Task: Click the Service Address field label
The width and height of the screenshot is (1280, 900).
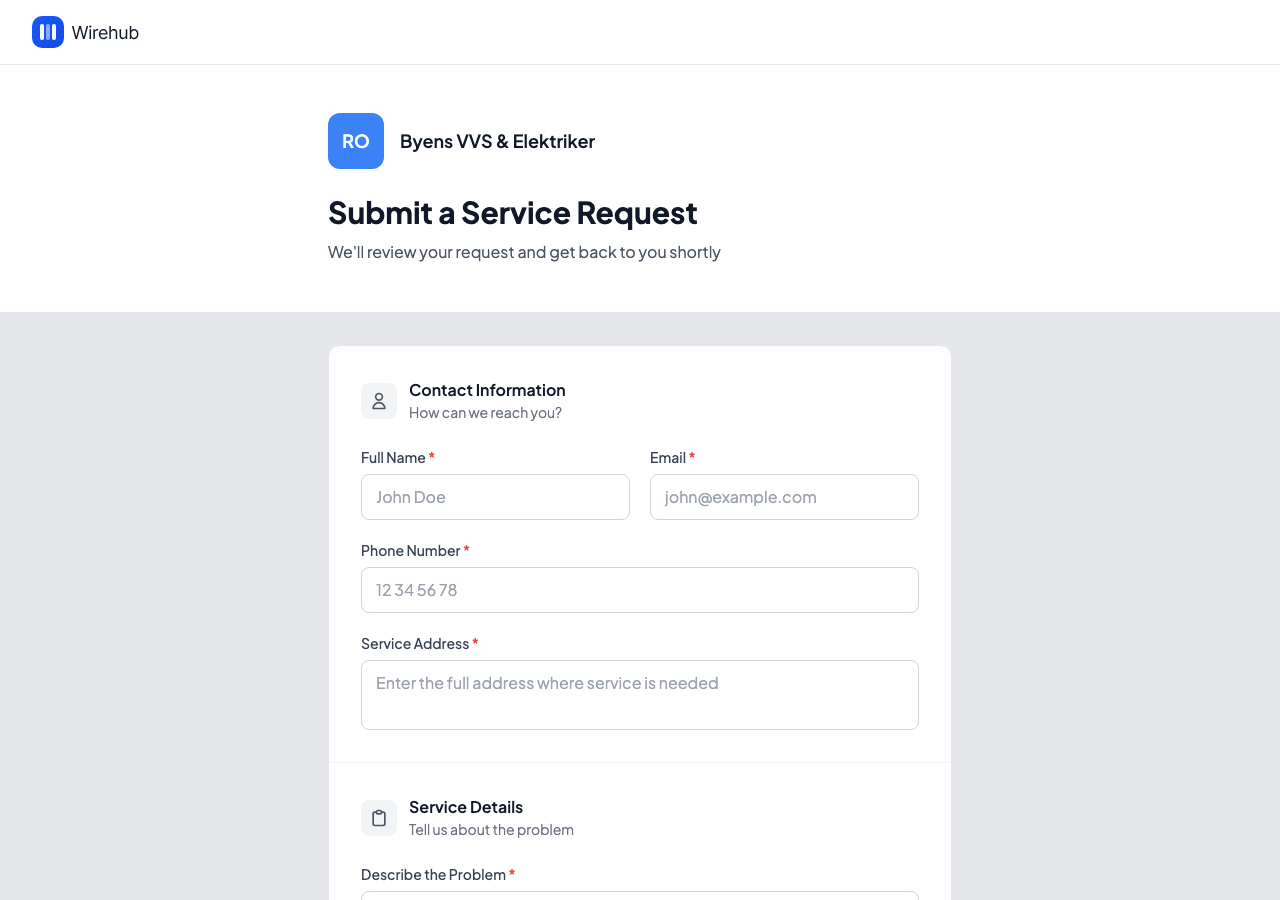Action: 414,643
